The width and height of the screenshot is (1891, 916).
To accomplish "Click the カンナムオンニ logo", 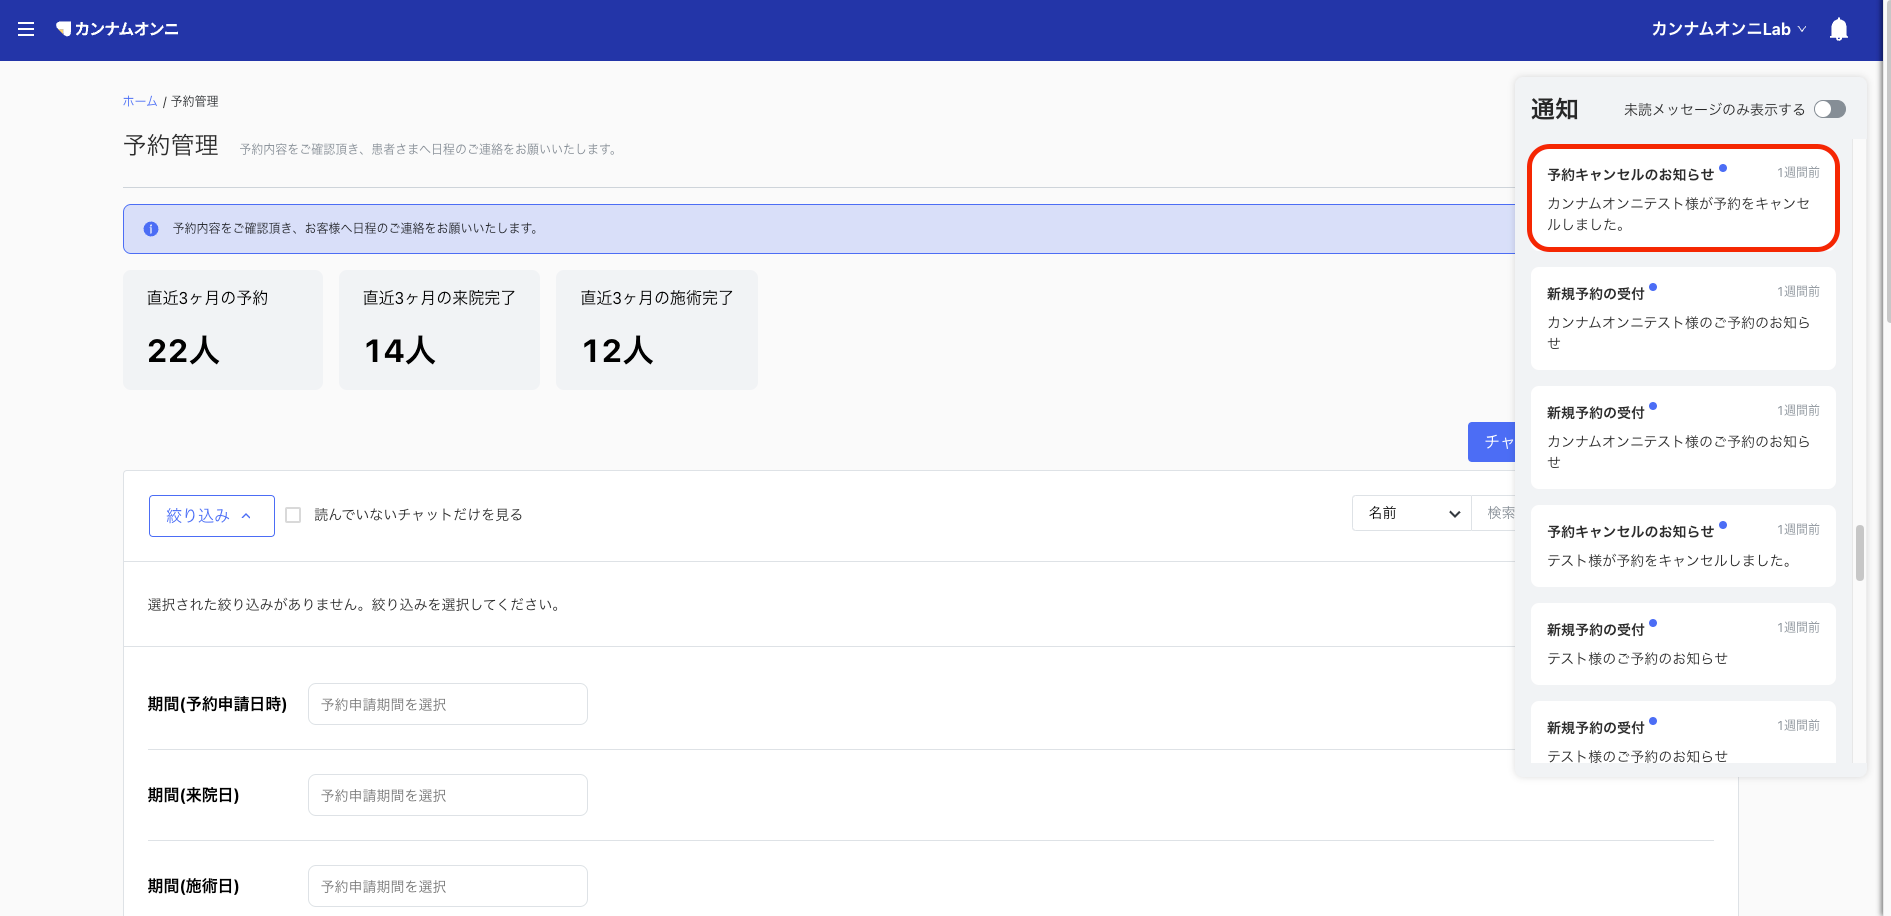I will 117,29.
